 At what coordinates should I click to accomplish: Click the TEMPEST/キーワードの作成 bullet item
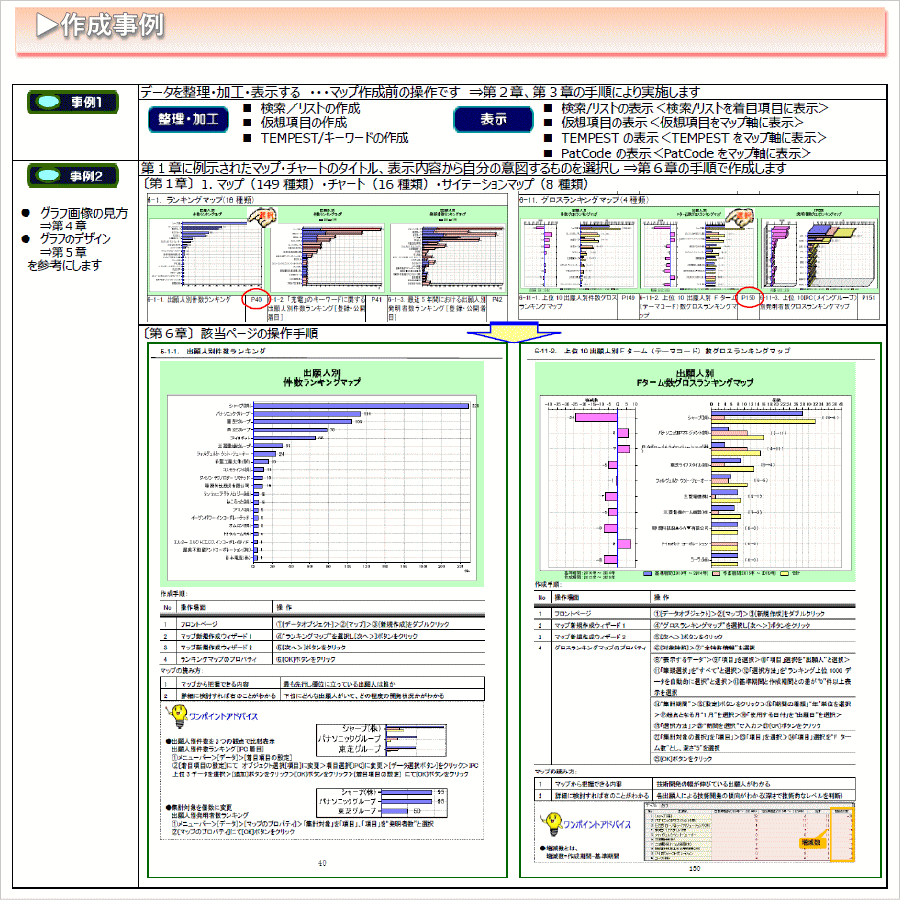click(x=334, y=137)
